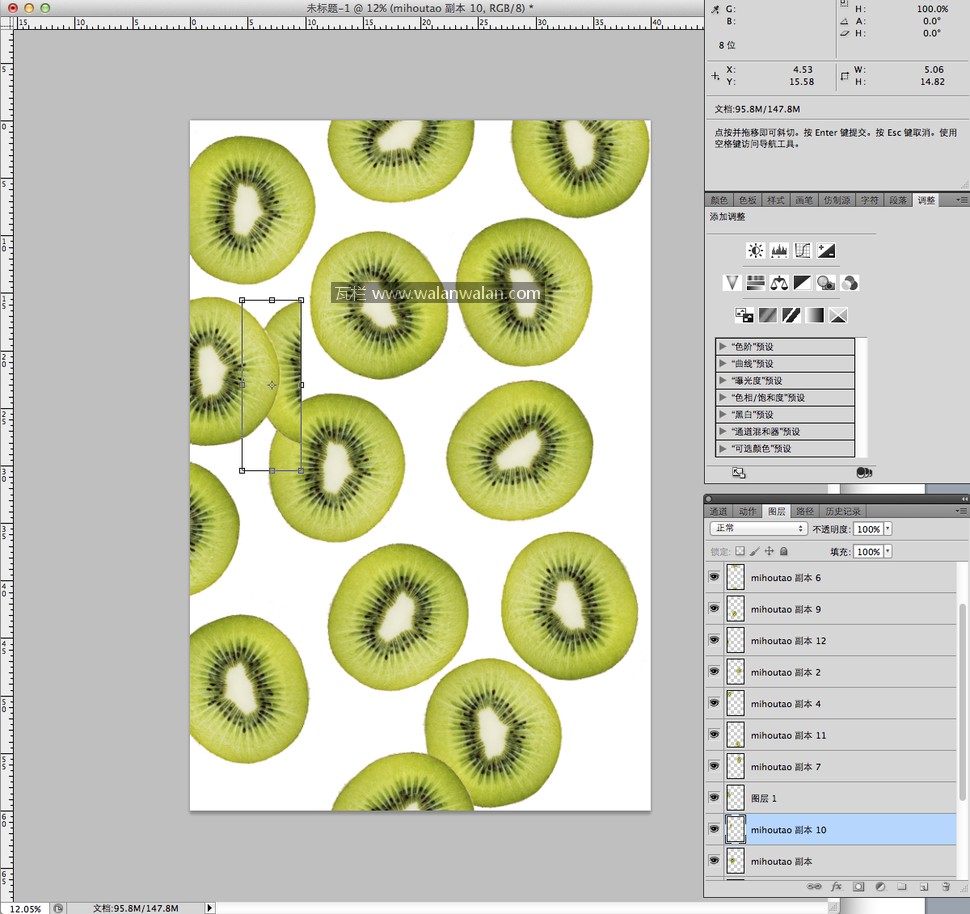970x914 pixels.
Task: Open the 历史记录 tab
Action: pyautogui.click(x=842, y=511)
